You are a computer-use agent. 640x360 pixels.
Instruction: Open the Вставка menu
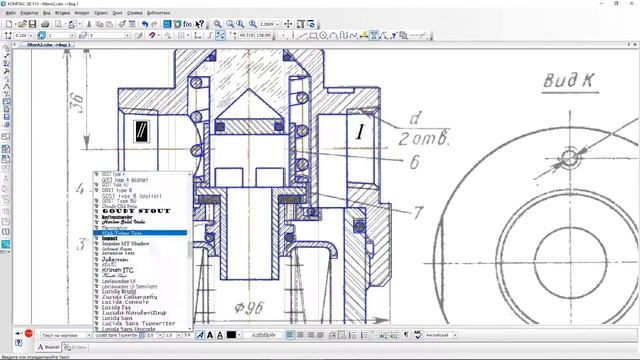click(x=62, y=13)
